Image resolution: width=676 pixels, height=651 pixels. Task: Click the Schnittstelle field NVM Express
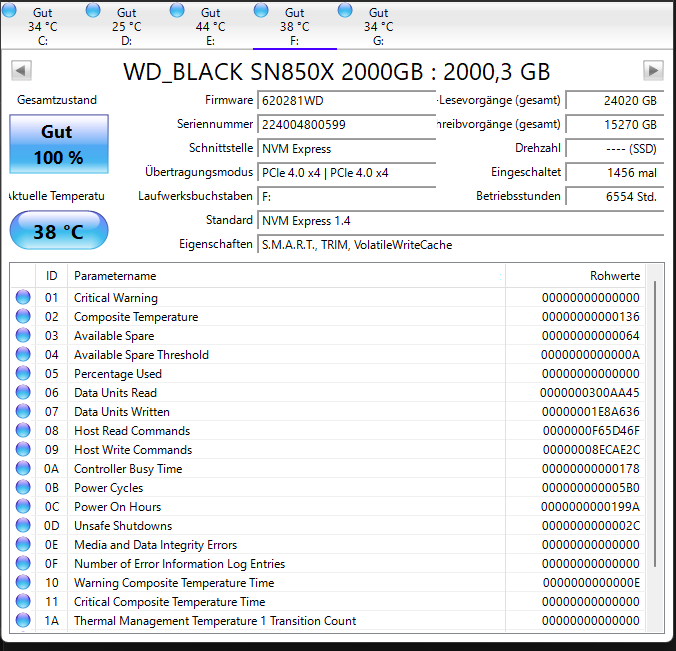[x=347, y=149]
